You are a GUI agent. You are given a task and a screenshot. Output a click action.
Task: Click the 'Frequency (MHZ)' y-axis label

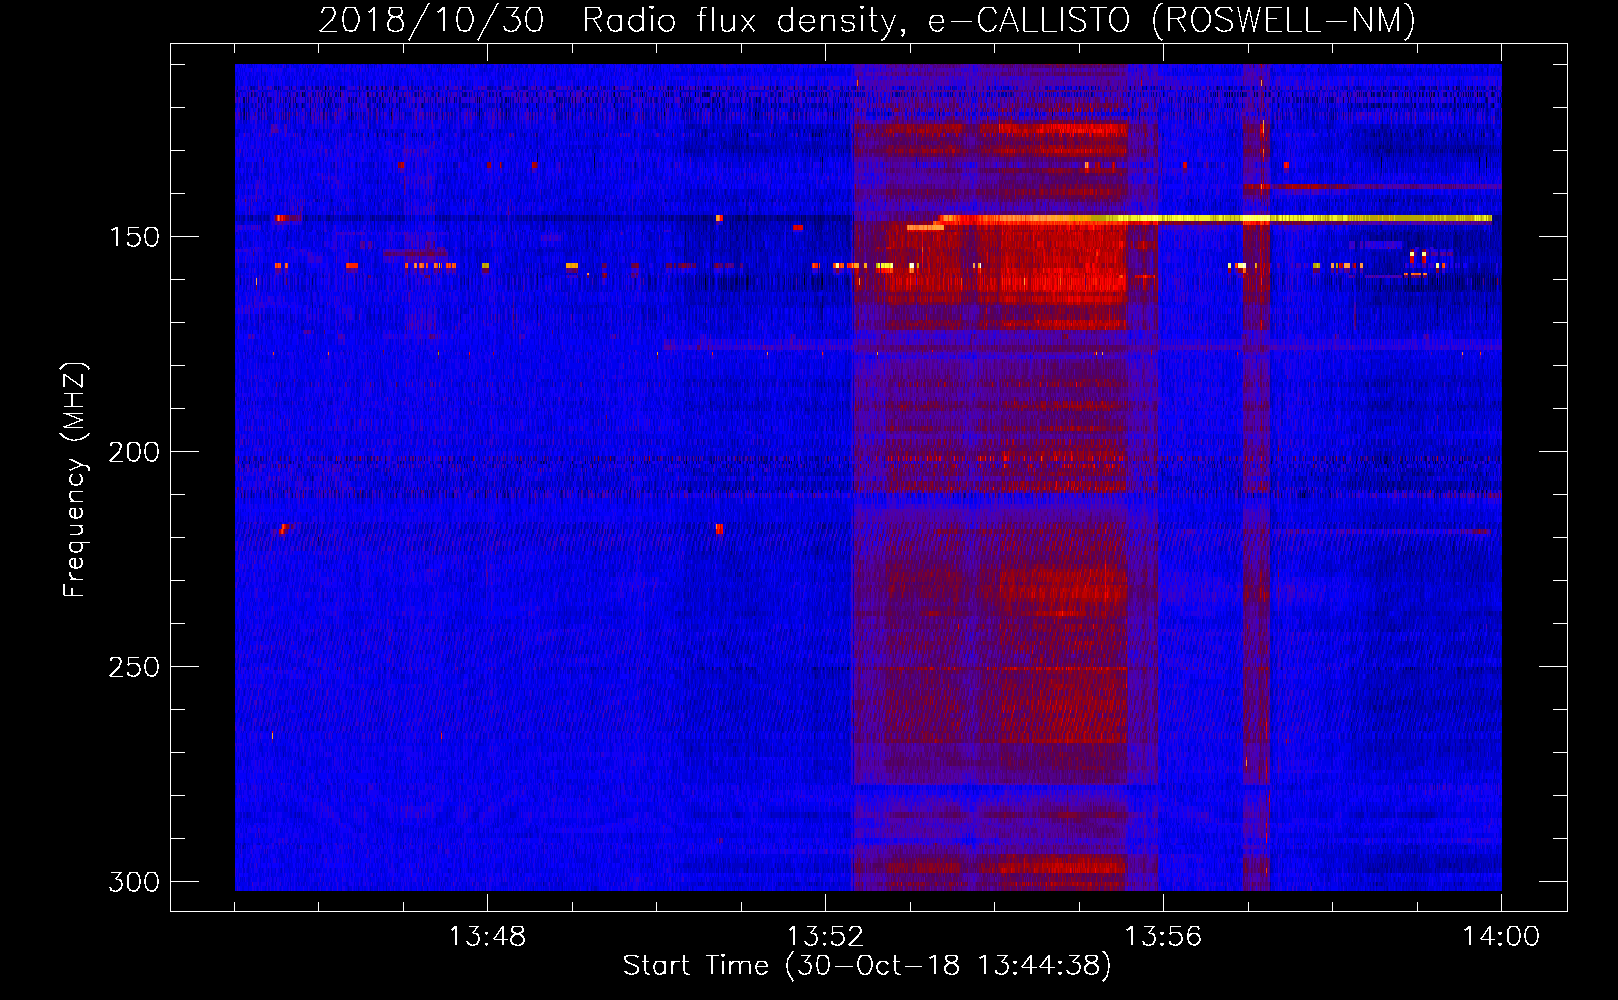[75, 479]
